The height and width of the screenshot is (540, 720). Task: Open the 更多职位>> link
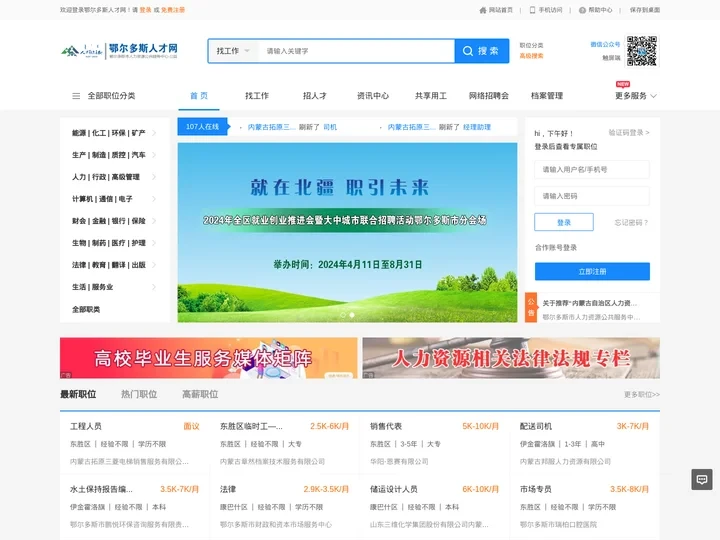641,394
